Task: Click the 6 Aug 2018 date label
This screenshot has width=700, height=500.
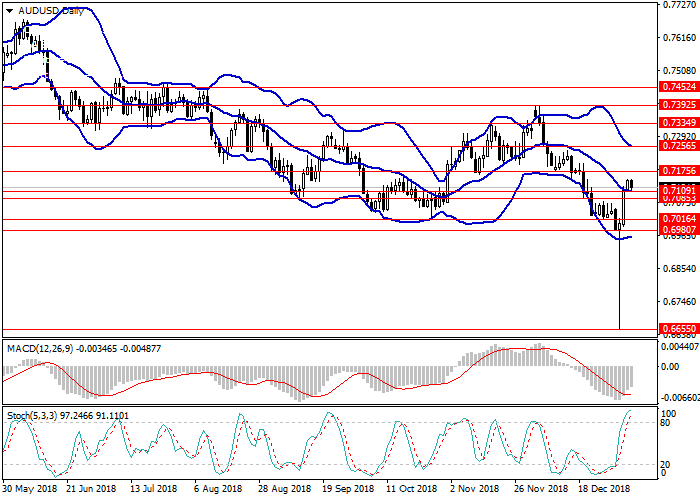Action: tap(216, 490)
